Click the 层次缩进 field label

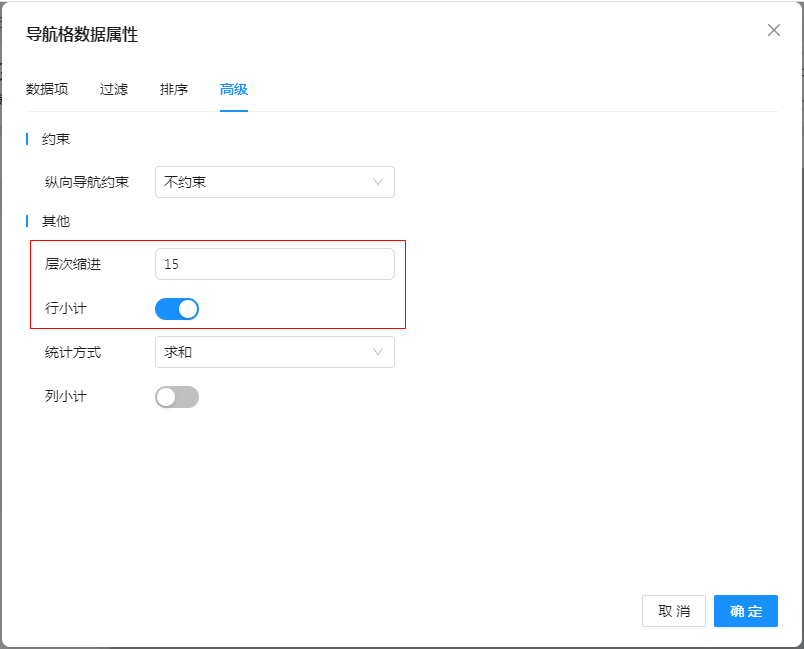point(73,264)
